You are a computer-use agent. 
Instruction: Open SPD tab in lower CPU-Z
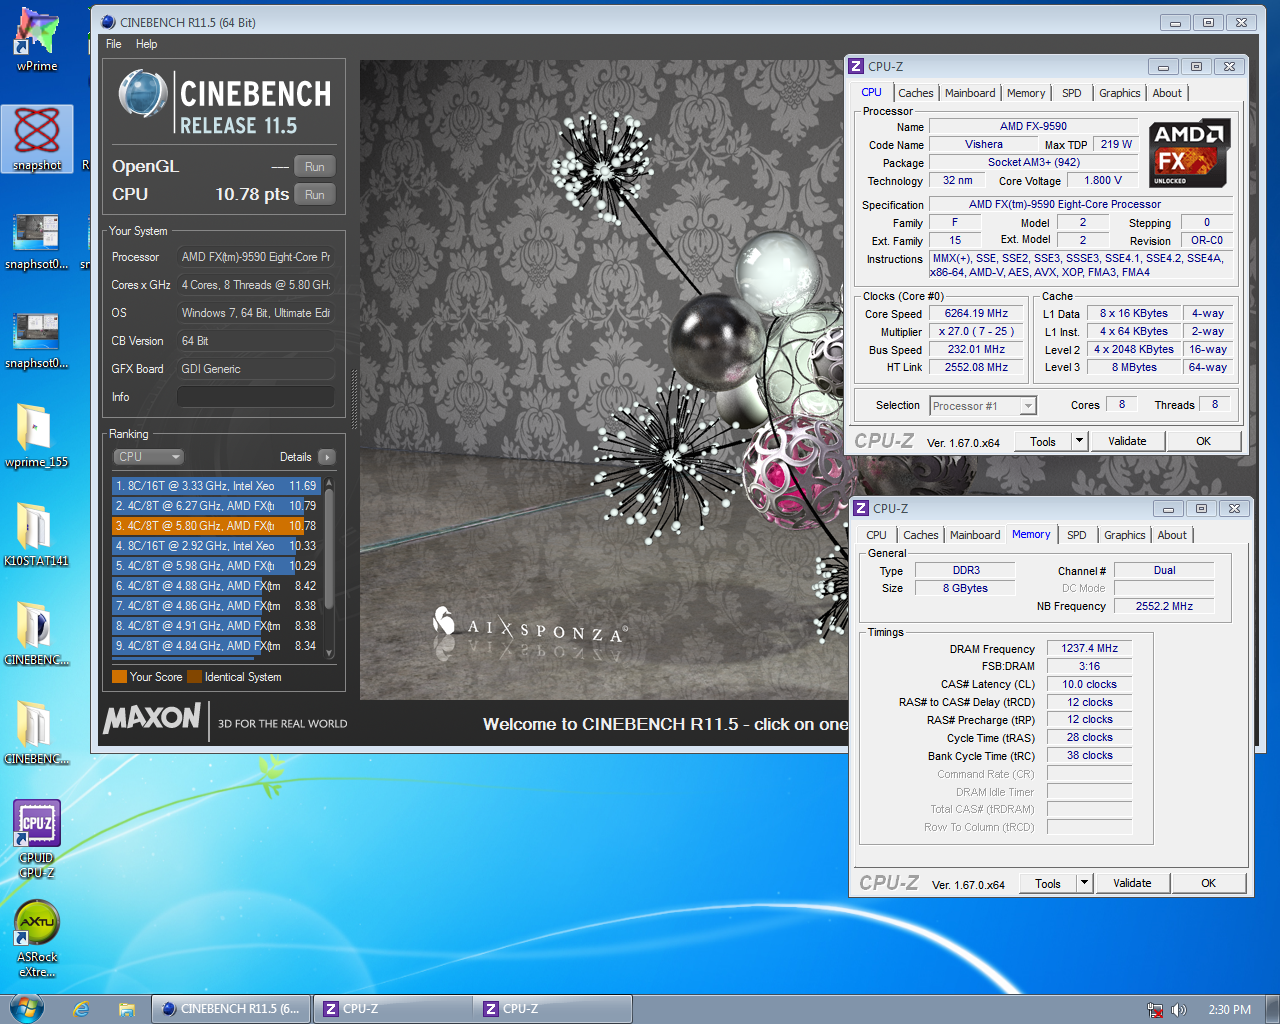tap(1077, 535)
